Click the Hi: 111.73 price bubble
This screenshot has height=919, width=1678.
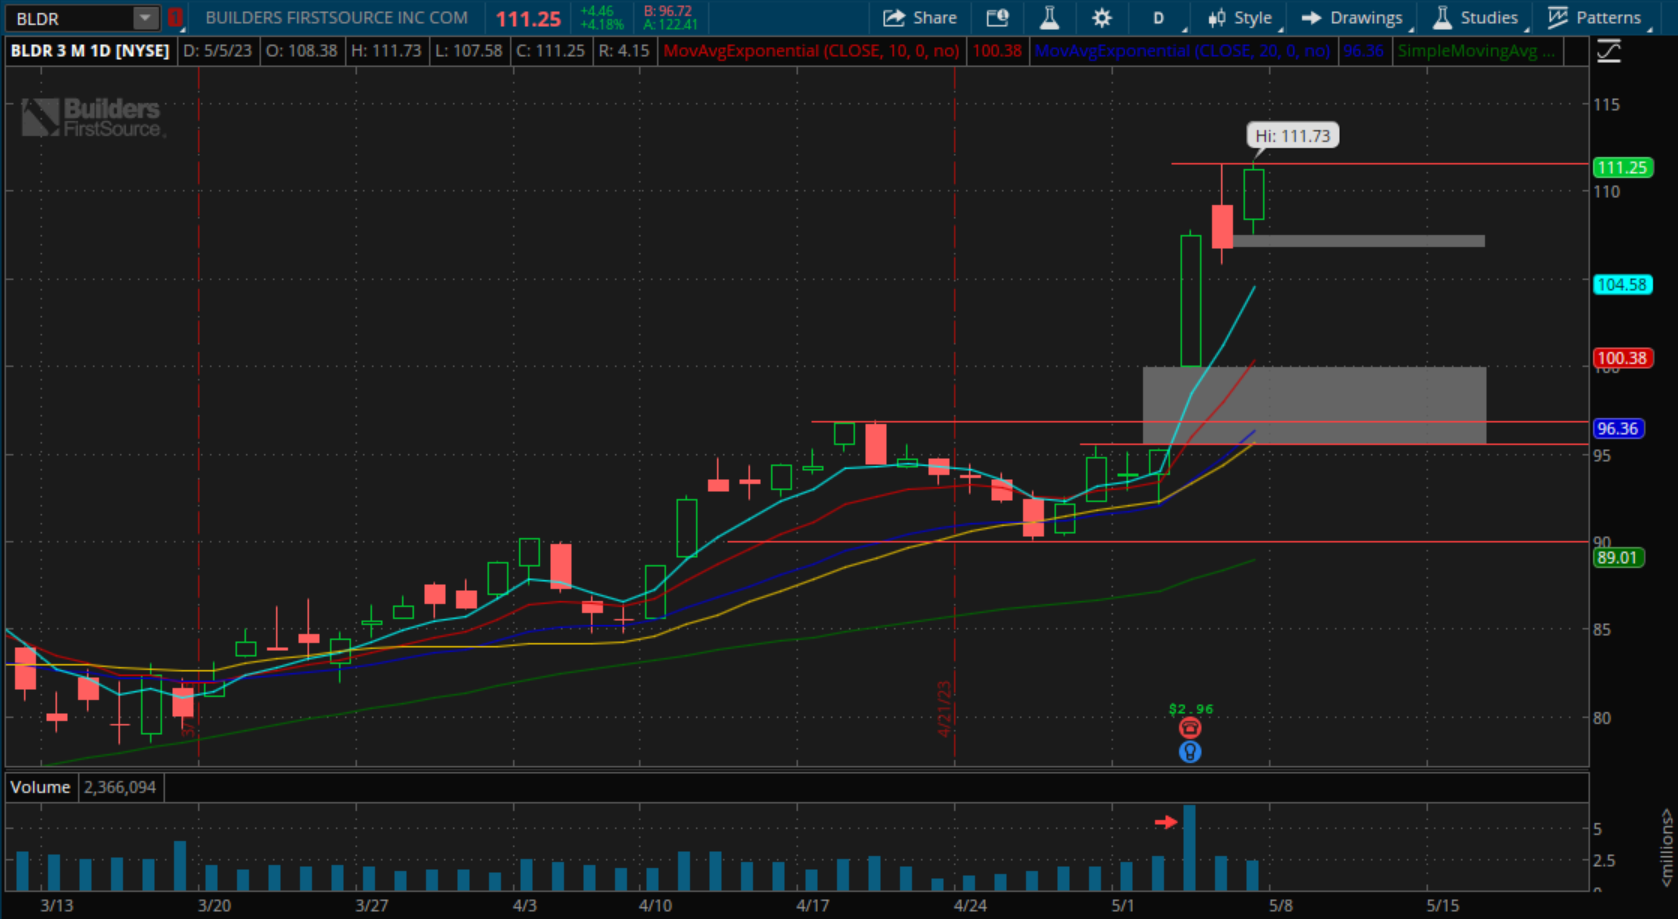tap(1293, 136)
